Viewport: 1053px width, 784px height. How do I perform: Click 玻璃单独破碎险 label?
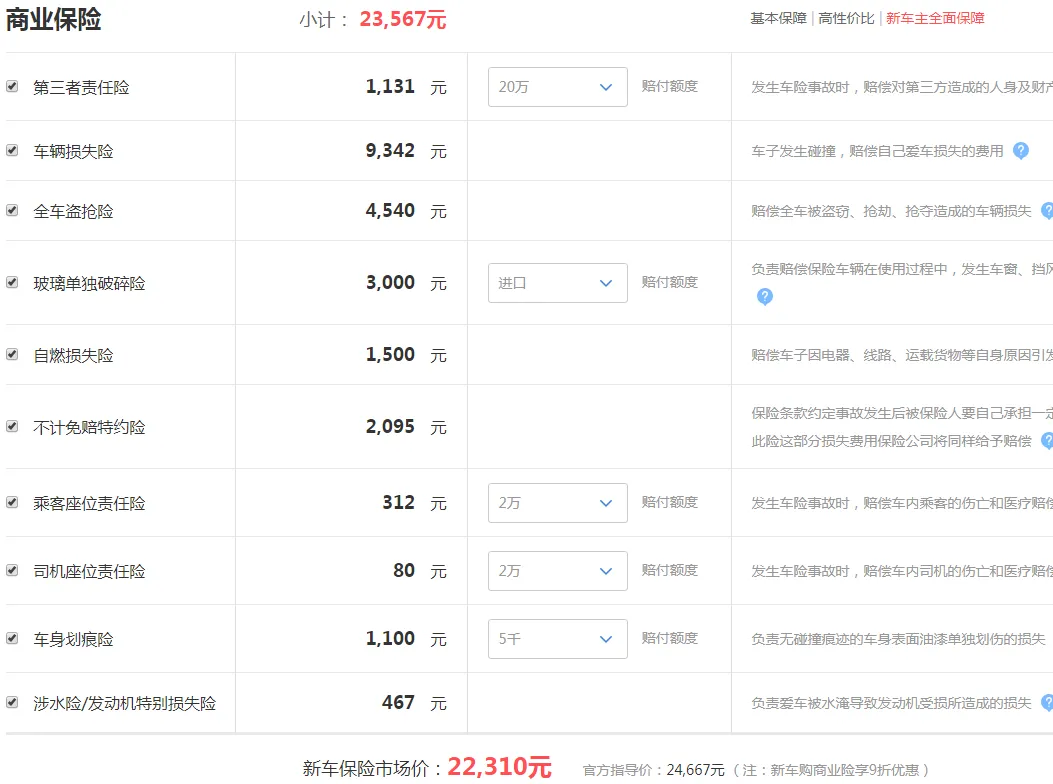click(x=89, y=284)
